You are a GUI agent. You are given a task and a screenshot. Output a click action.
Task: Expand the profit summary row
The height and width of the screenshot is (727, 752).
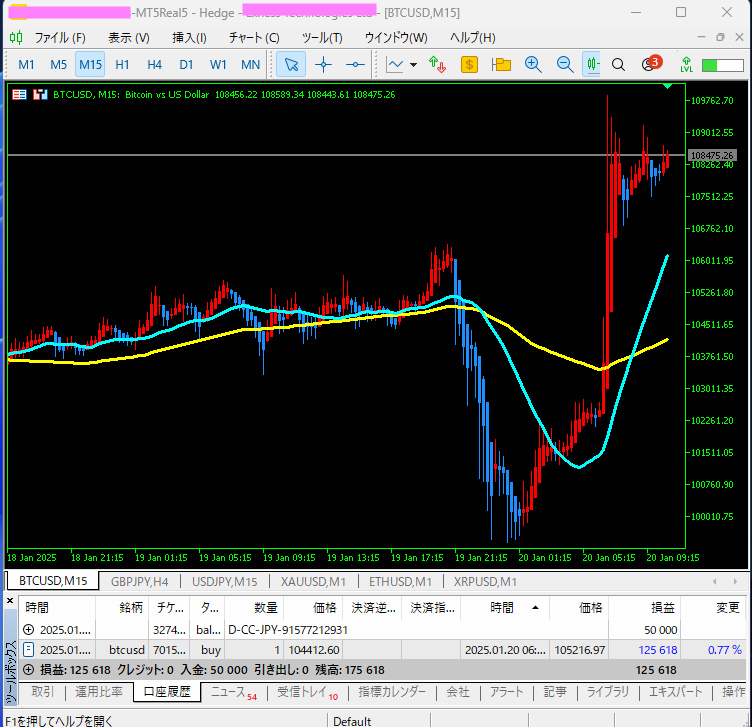pyautogui.click(x=28, y=669)
